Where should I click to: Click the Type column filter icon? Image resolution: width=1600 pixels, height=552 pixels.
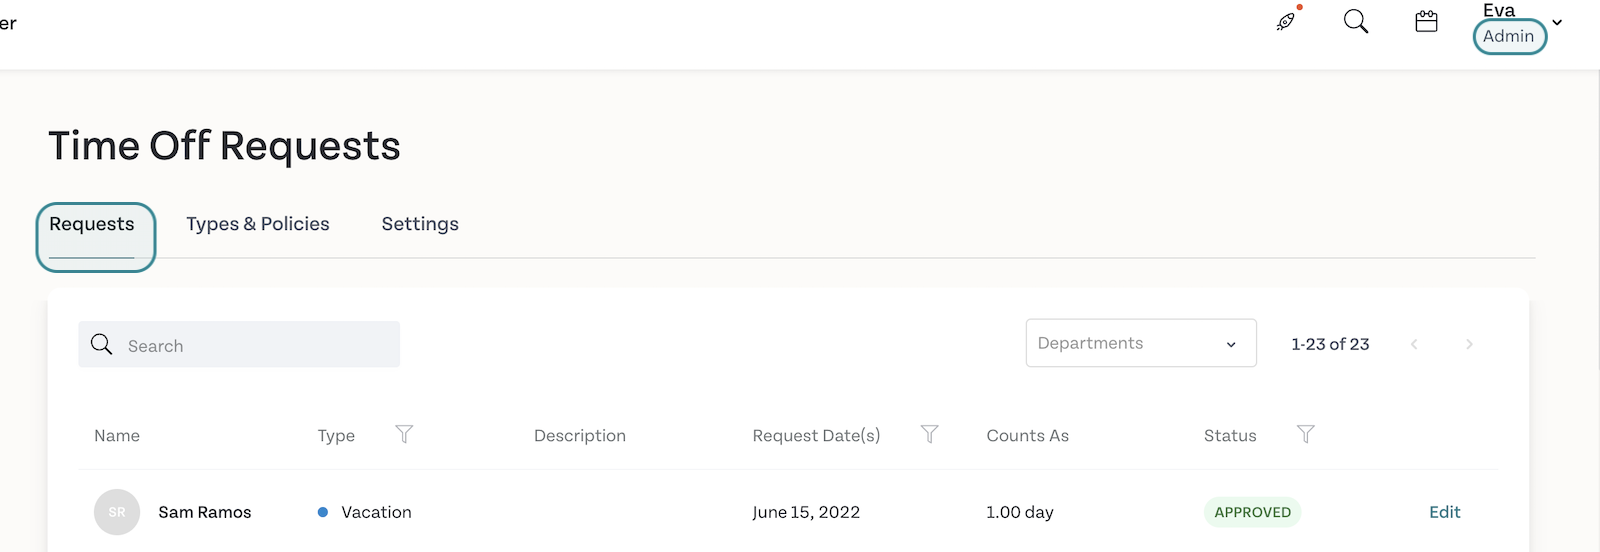(x=404, y=434)
